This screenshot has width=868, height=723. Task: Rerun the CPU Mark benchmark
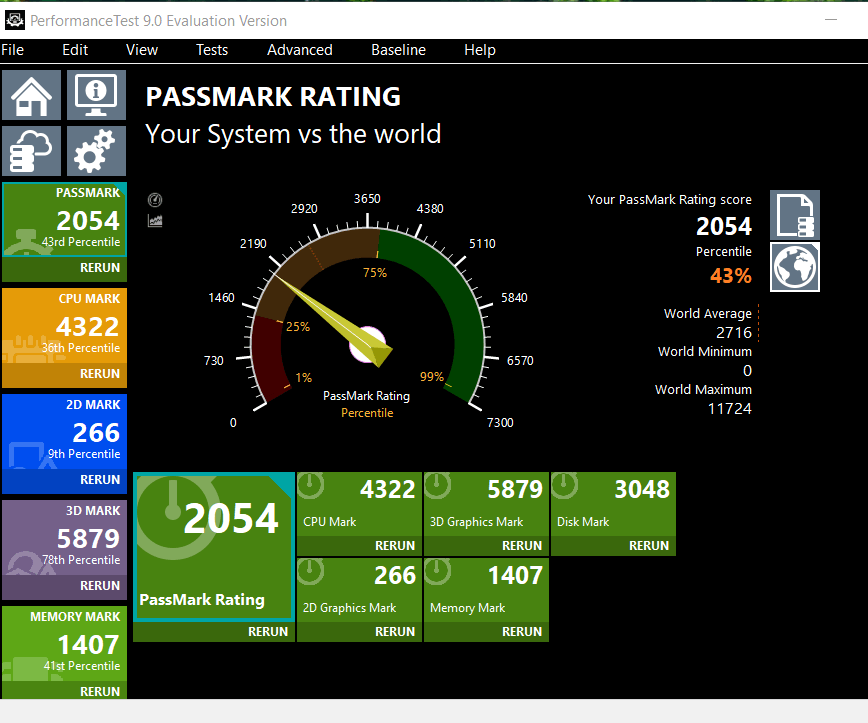click(395, 545)
